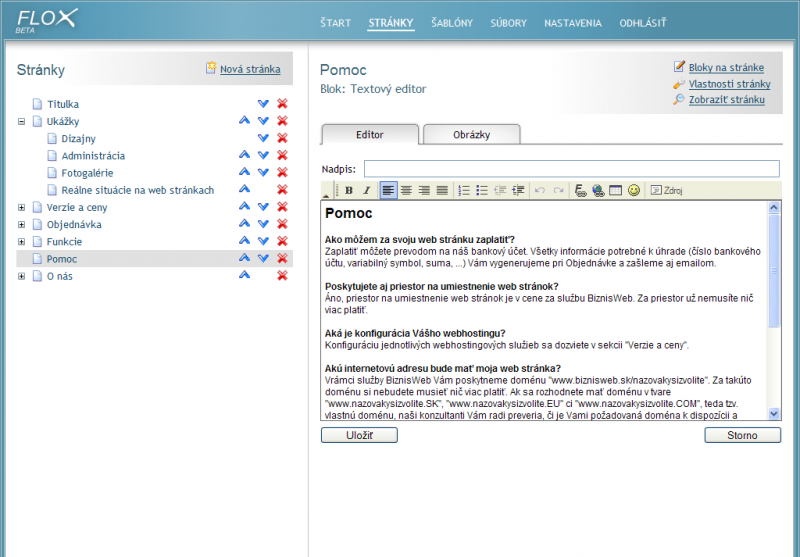Justify text in editor toolbar
Image resolution: width=800 pixels, height=557 pixels.
[x=442, y=190]
